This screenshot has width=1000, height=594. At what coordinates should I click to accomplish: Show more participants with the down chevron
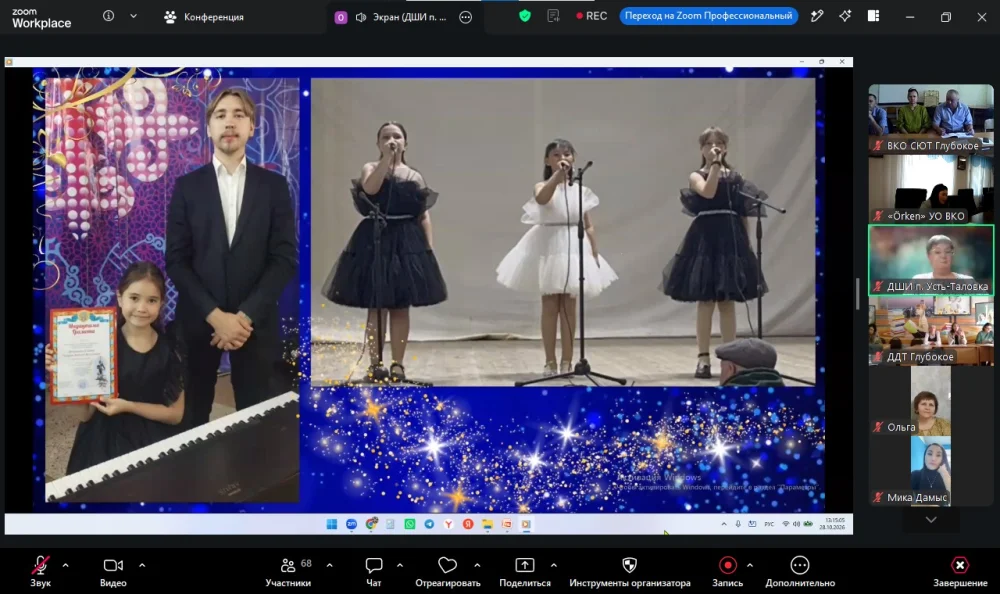point(931,520)
